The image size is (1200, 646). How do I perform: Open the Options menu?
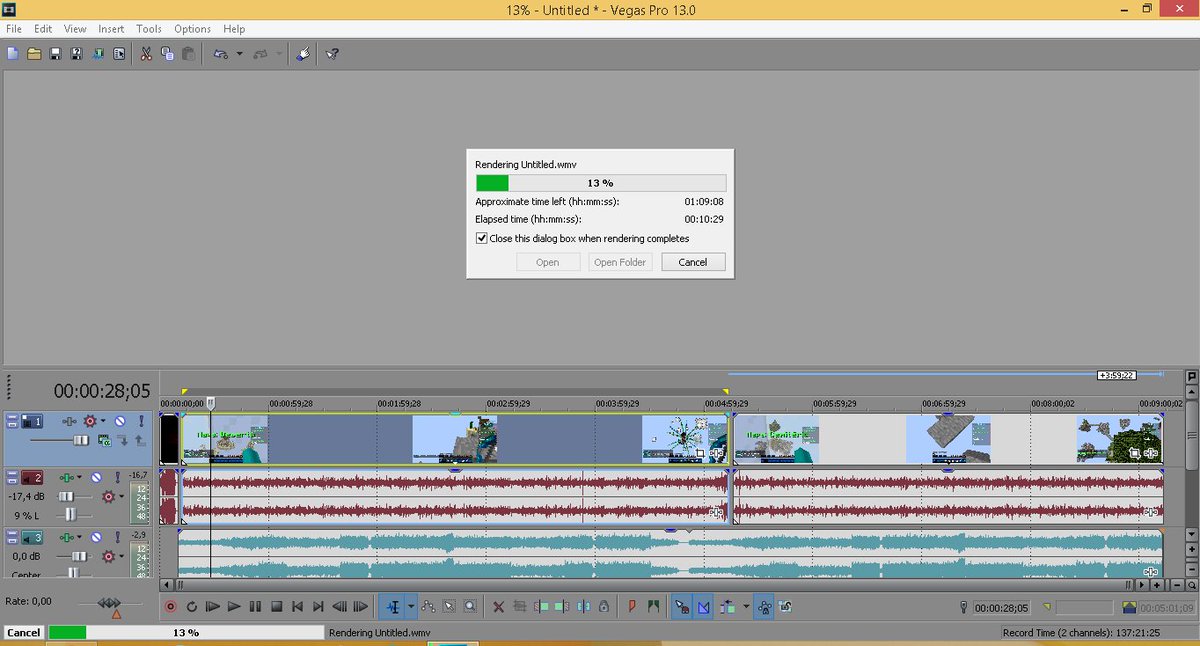pyautogui.click(x=192, y=28)
